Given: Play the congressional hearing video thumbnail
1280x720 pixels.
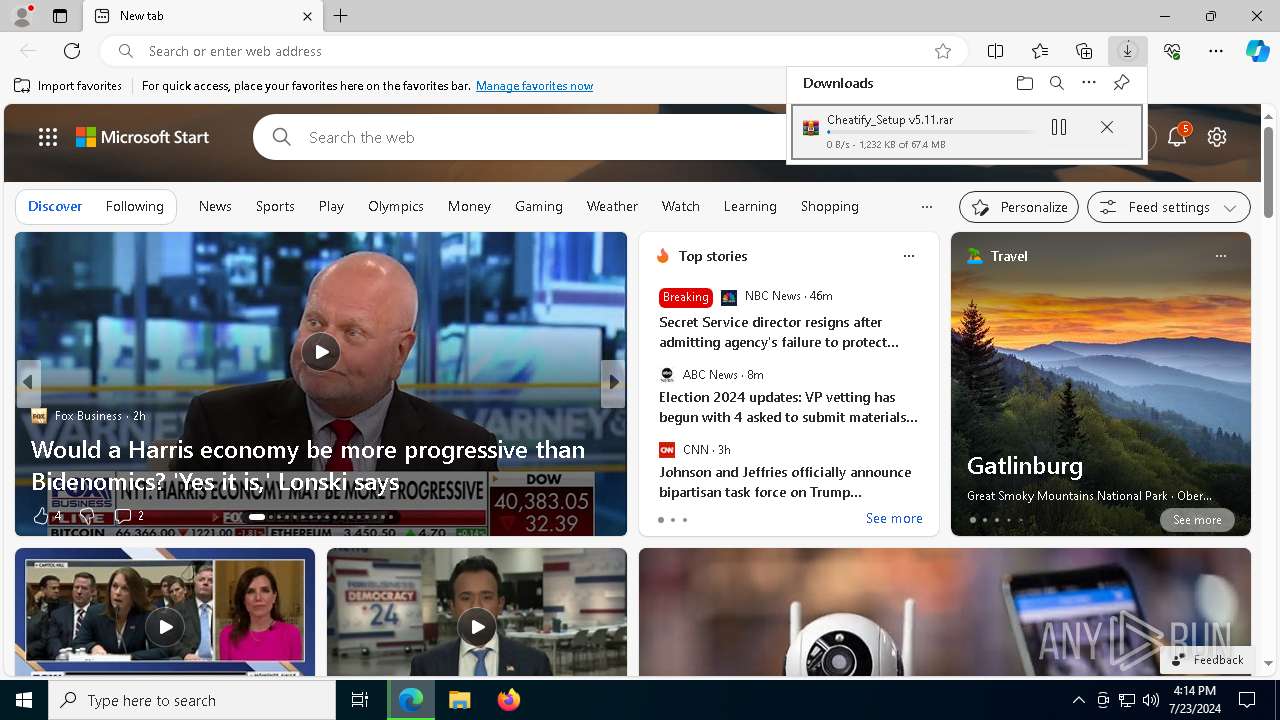Looking at the screenshot, I should (165, 627).
